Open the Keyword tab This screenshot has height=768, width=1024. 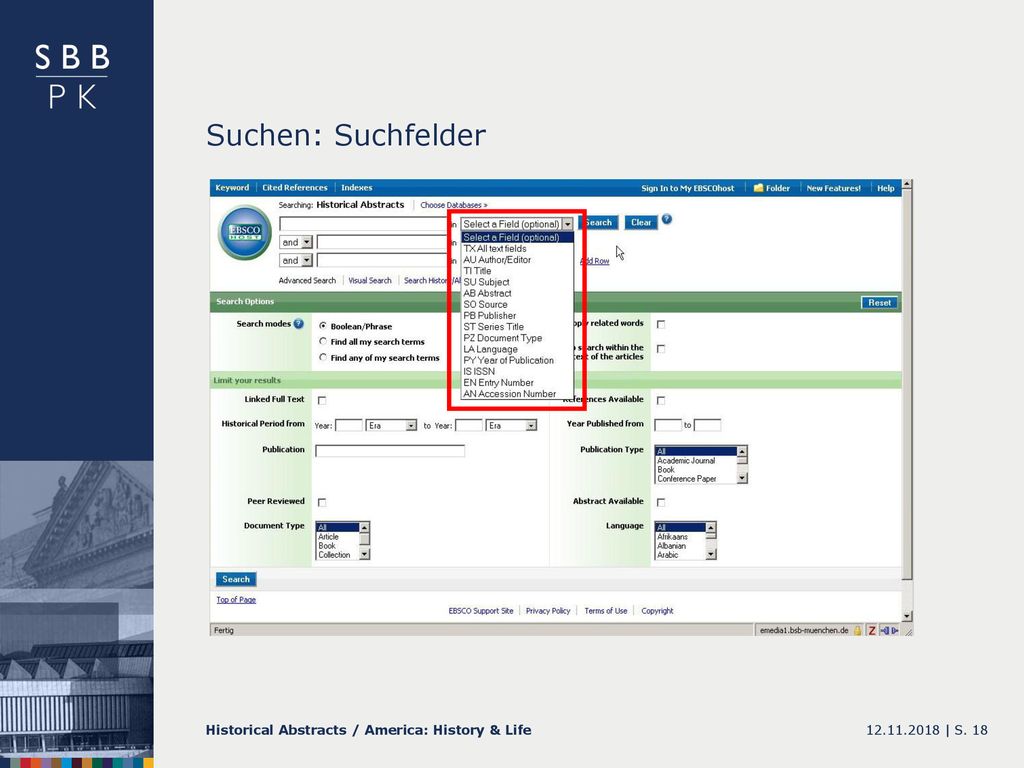coord(232,187)
